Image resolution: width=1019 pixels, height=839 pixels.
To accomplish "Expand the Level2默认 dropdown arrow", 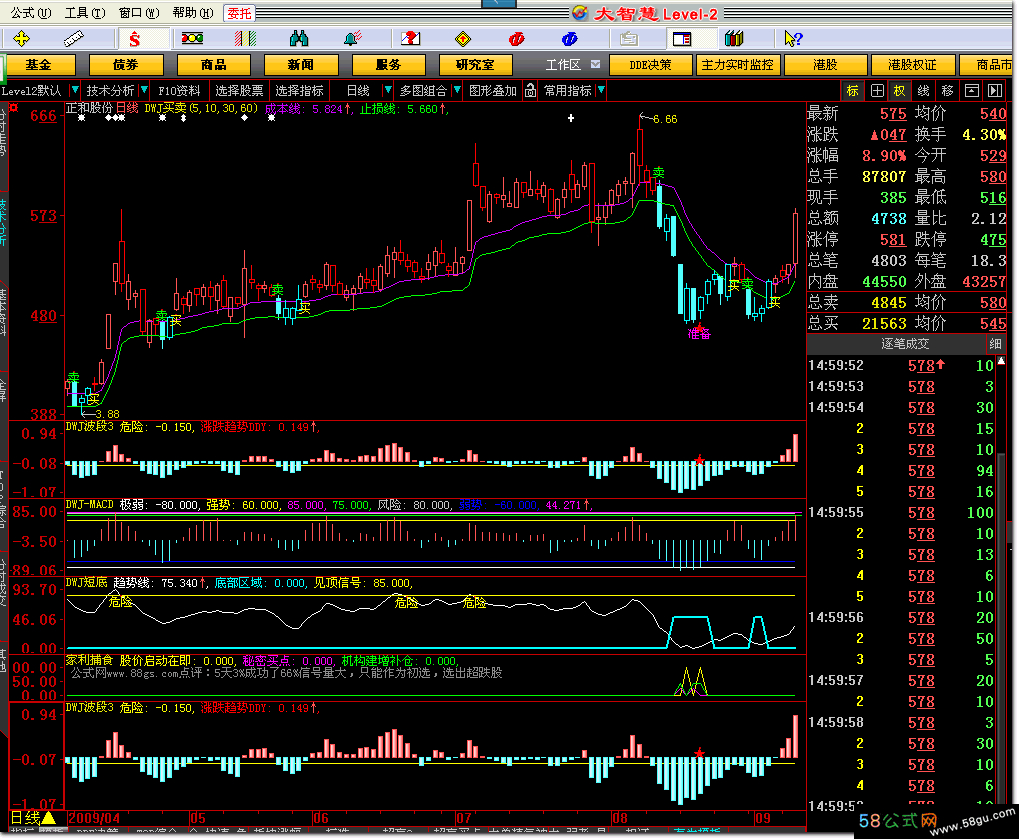I will pyautogui.click(x=75, y=90).
